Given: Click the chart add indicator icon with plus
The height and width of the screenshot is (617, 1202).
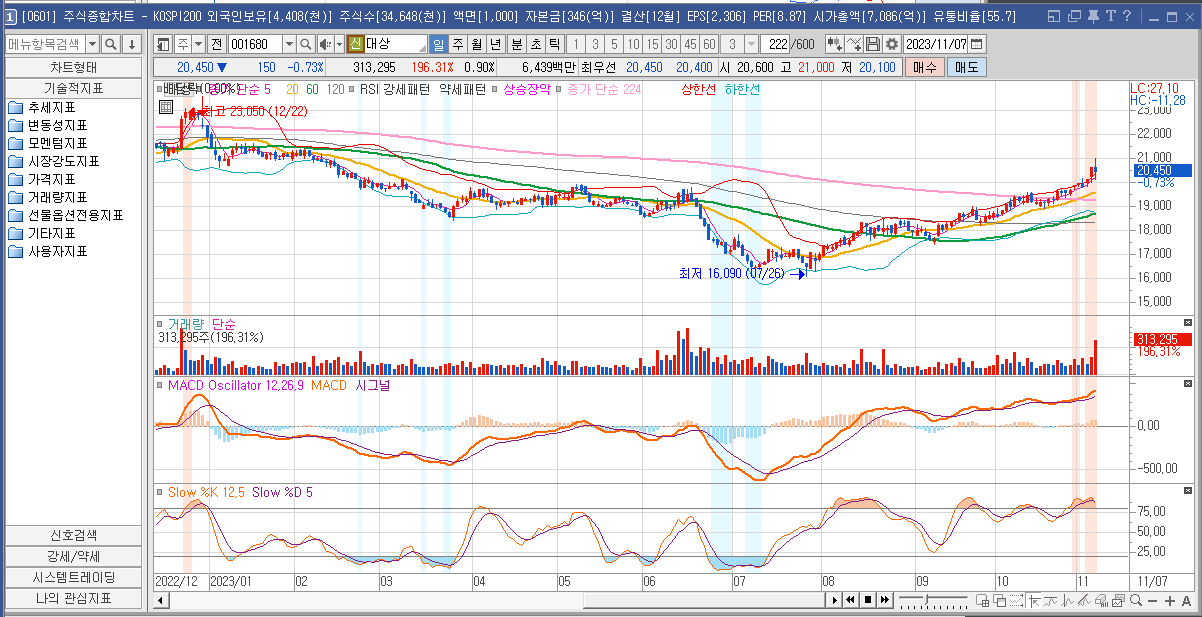Looking at the screenshot, I should (x=833, y=44).
